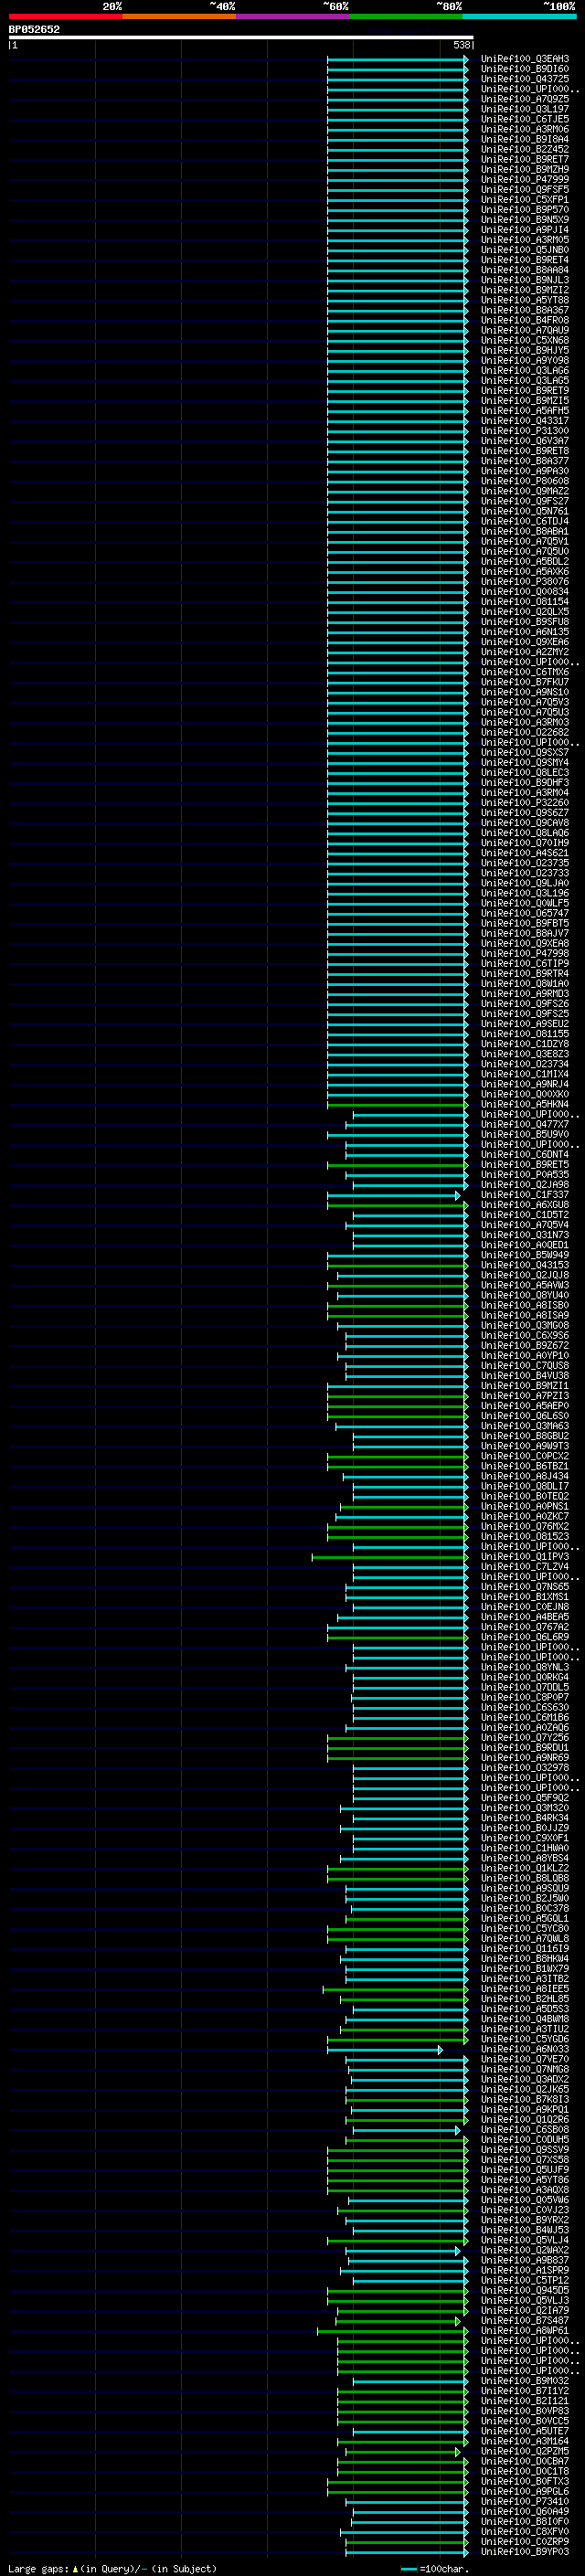585x2576 pixels.
Task: Select the UniRef100_B9YRX2 label
Action: tap(525, 2219)
